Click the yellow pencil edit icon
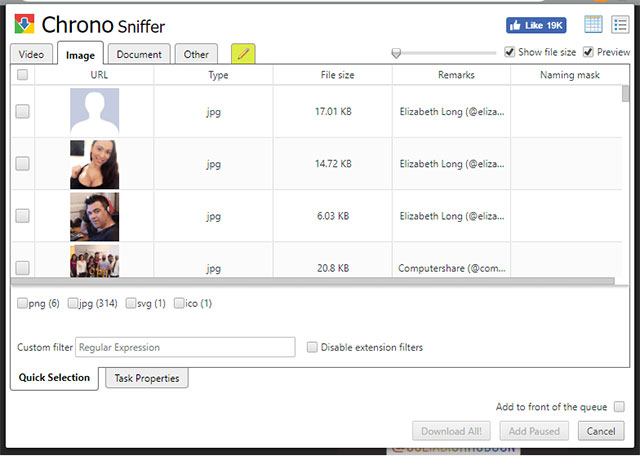640x456 pixels. (x=243, y=53)
